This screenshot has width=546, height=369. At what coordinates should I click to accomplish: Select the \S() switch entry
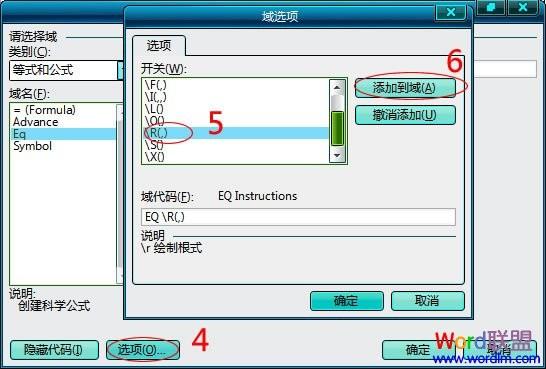coord(236,145)
